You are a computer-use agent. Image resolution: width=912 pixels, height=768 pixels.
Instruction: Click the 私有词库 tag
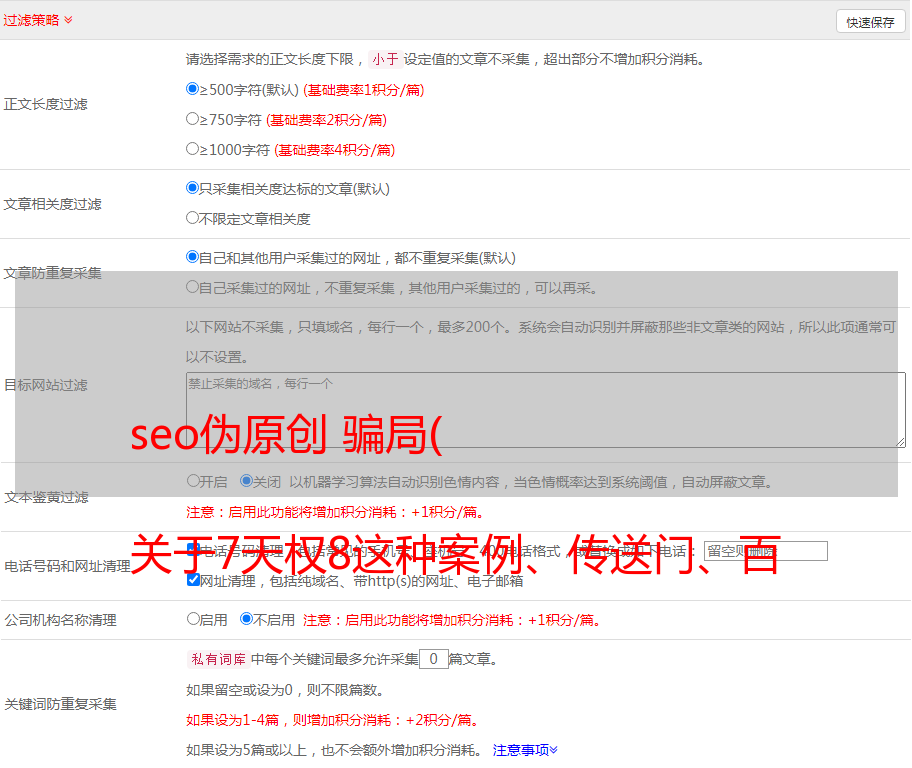click(x=219, y=659)
